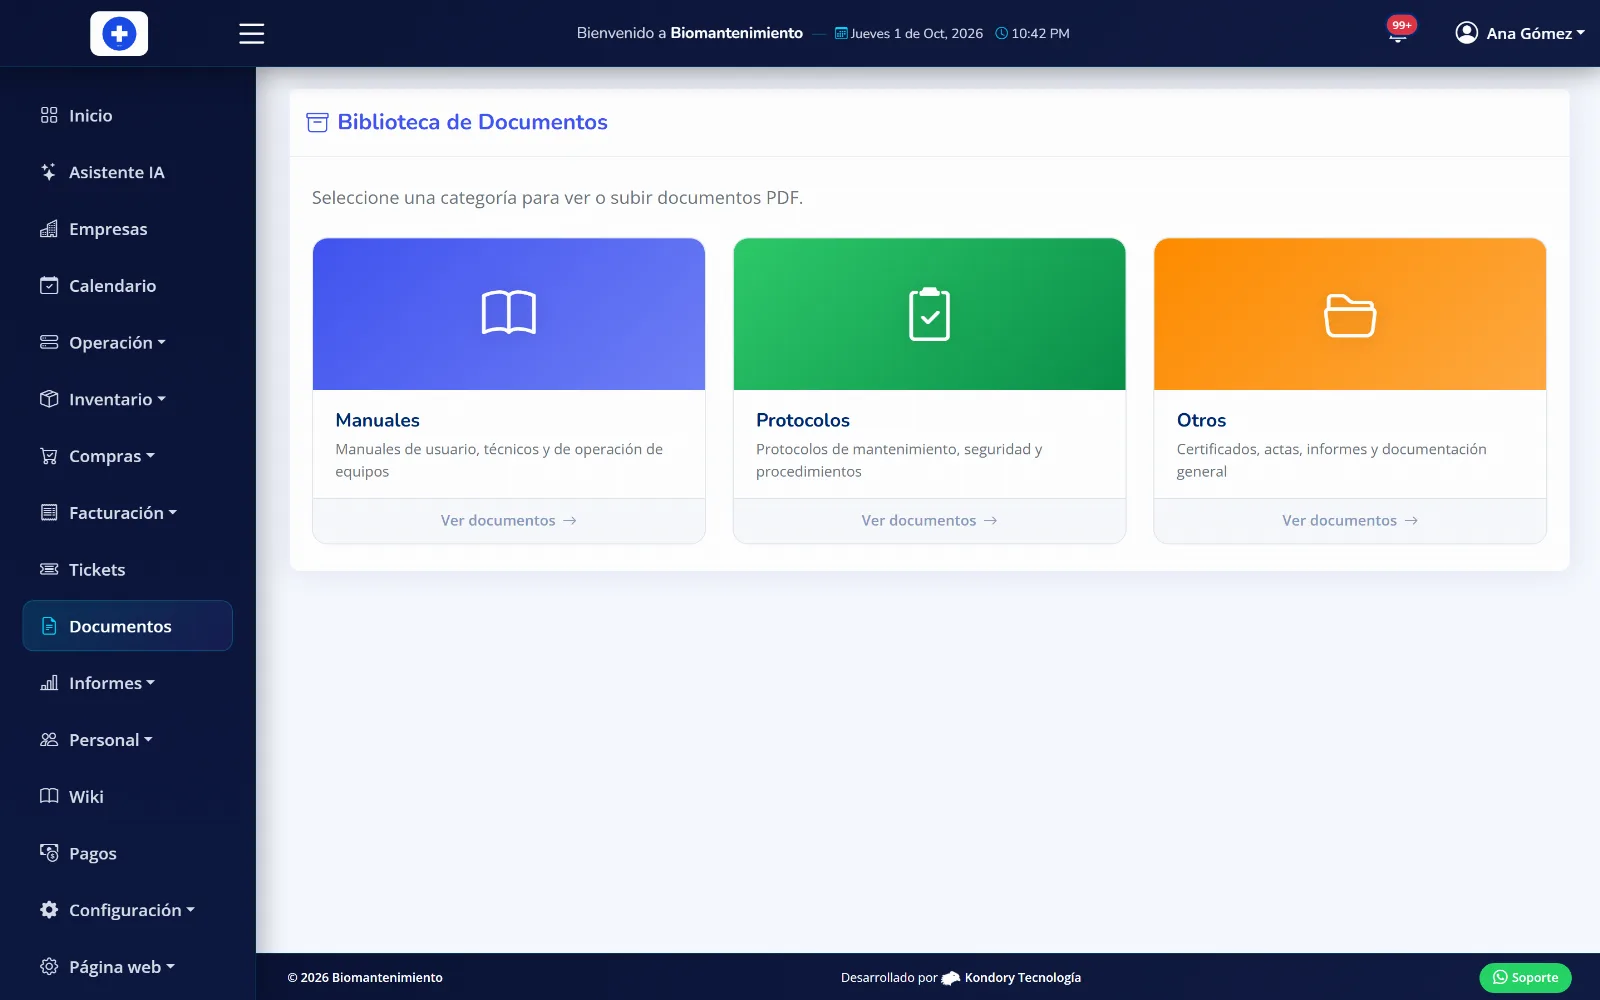Open the Kondory Tecnología footer link
The width and height of the screenshot is (1600, 1000).
coord(1011,977)
